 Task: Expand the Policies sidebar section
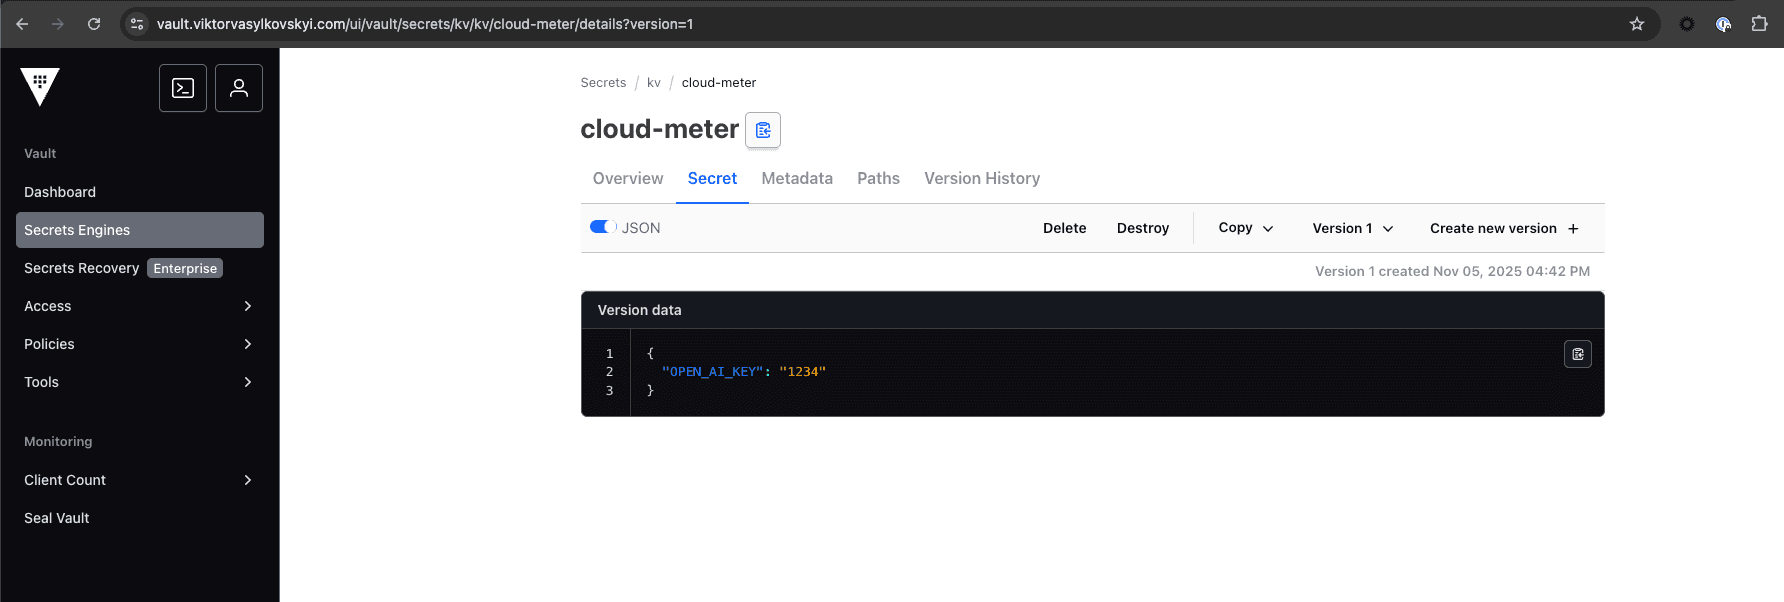[x=140, y=344]
